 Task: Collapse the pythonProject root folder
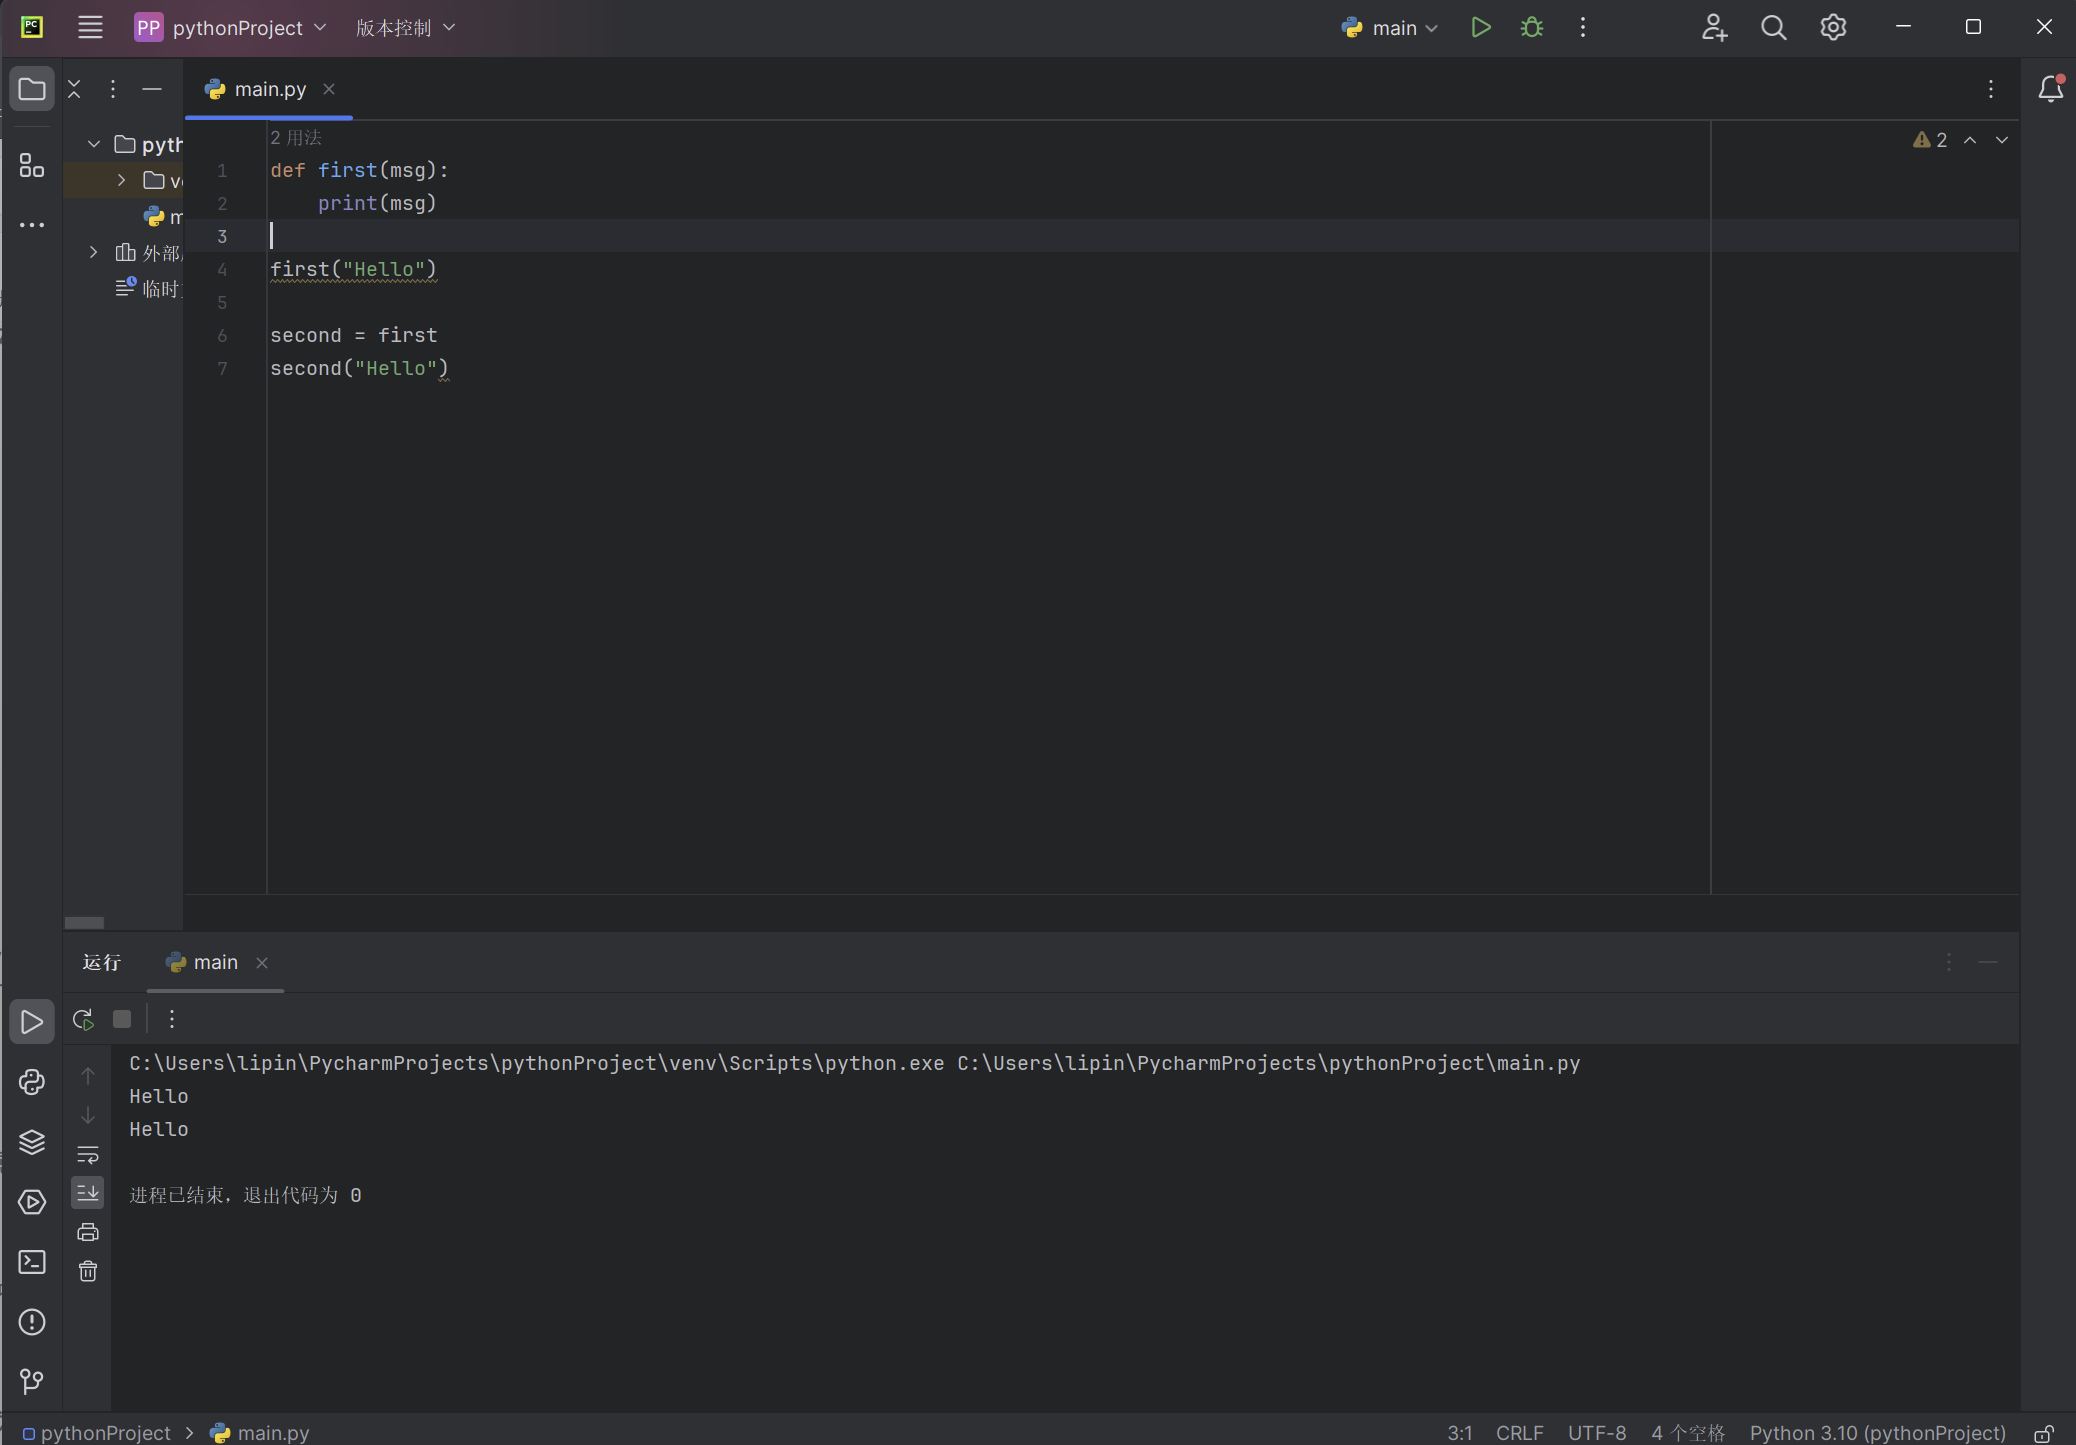(94, 144)
